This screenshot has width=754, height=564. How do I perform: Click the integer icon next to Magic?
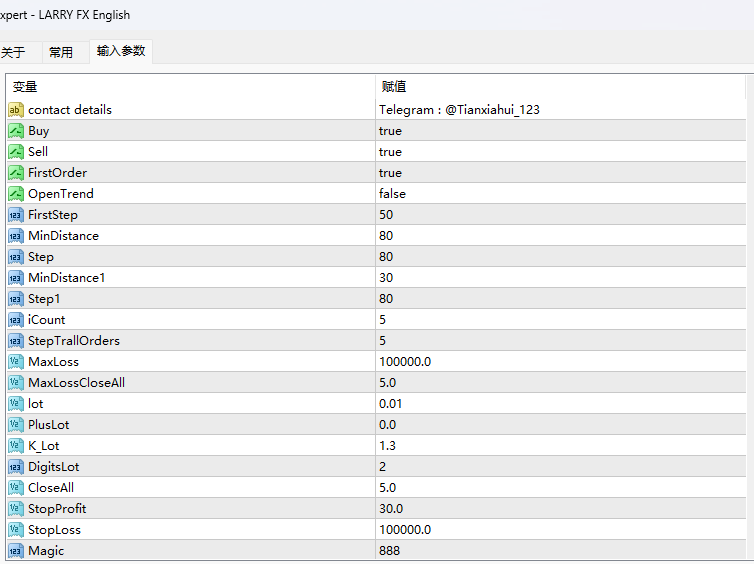16,551
